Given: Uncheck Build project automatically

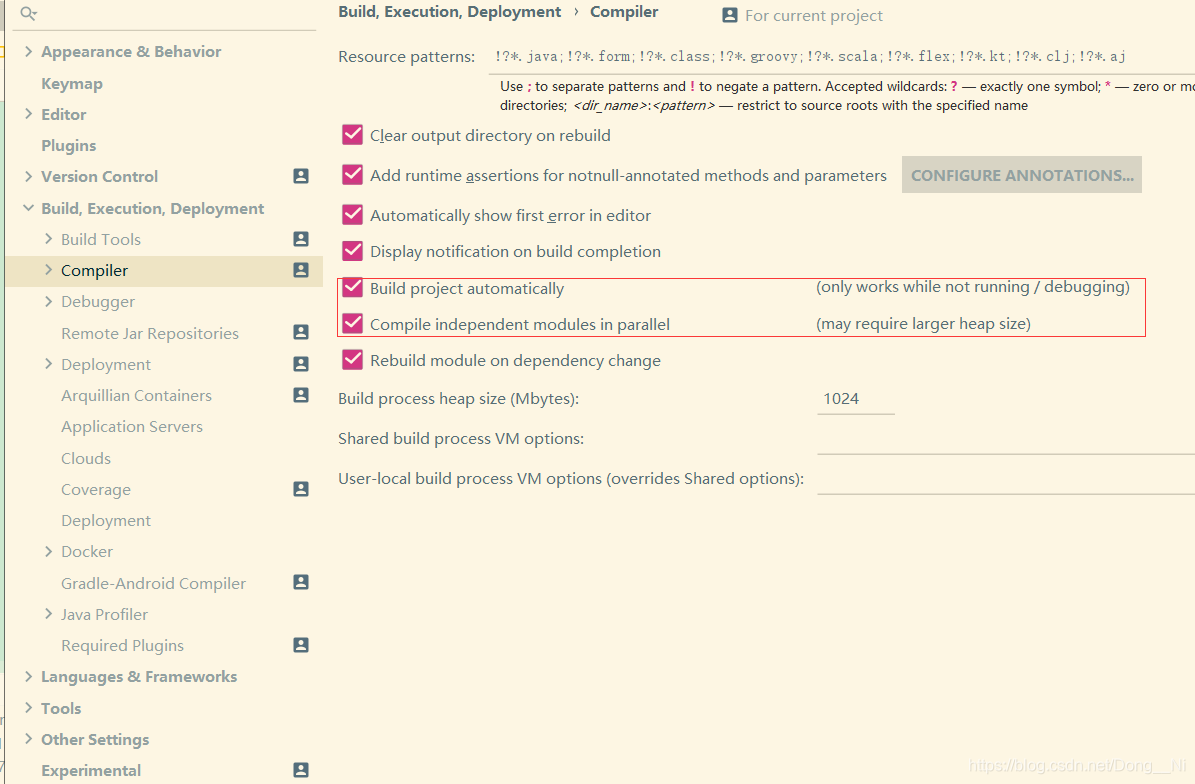Looking at the screenshot, I should pos(352,287).
